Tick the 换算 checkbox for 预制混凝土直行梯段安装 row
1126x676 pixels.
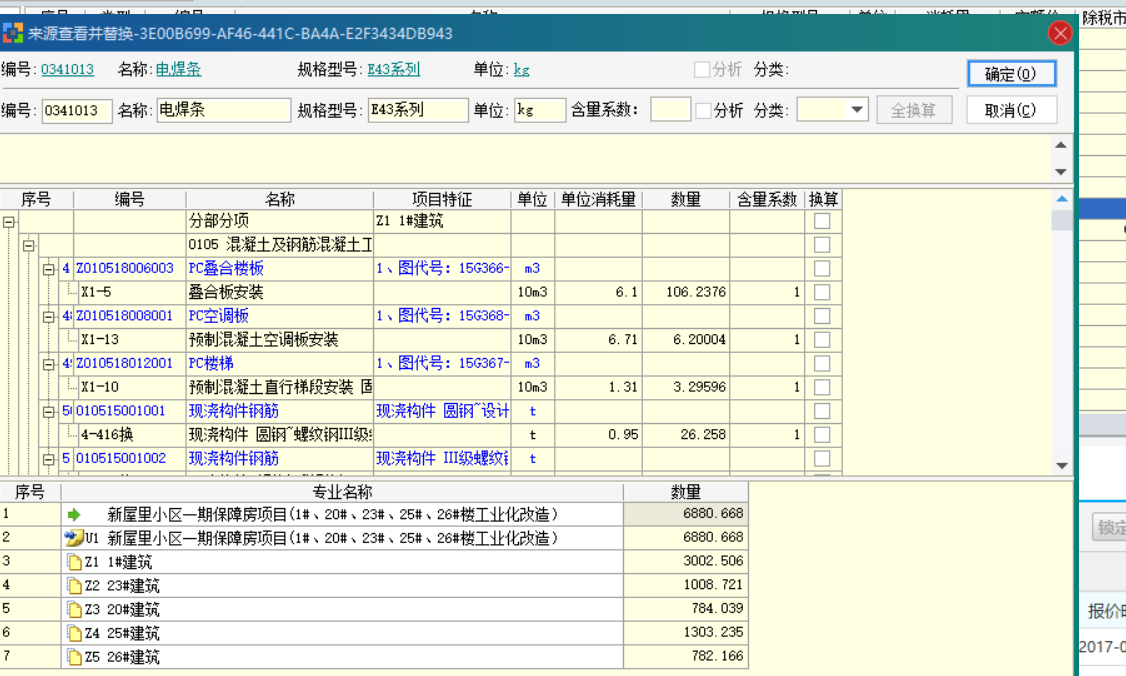point(822,387)
